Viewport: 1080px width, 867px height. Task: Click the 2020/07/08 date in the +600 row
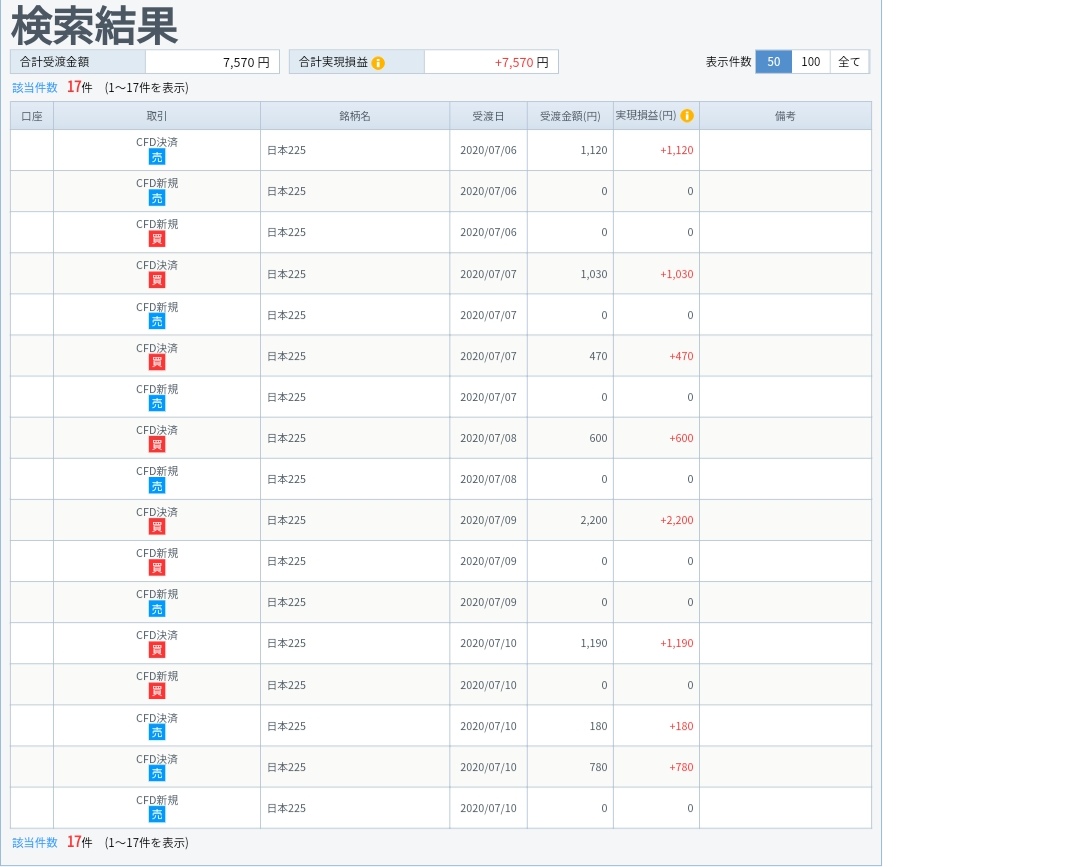click(488, 438)
